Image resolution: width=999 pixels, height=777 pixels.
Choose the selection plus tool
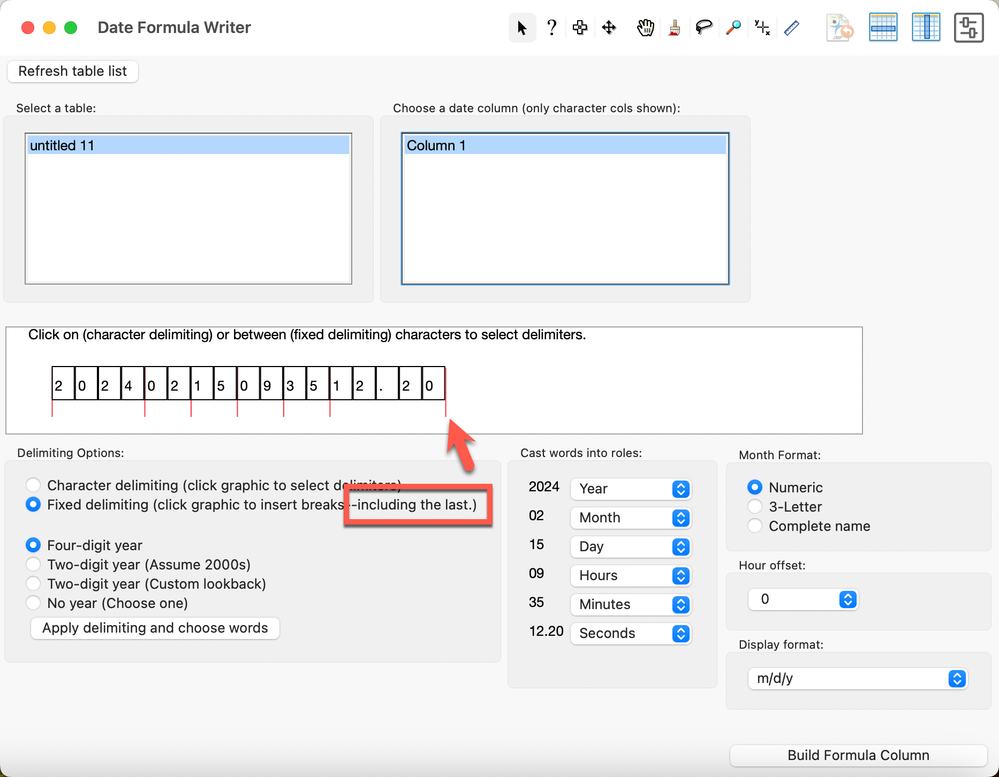coord(580,27)
